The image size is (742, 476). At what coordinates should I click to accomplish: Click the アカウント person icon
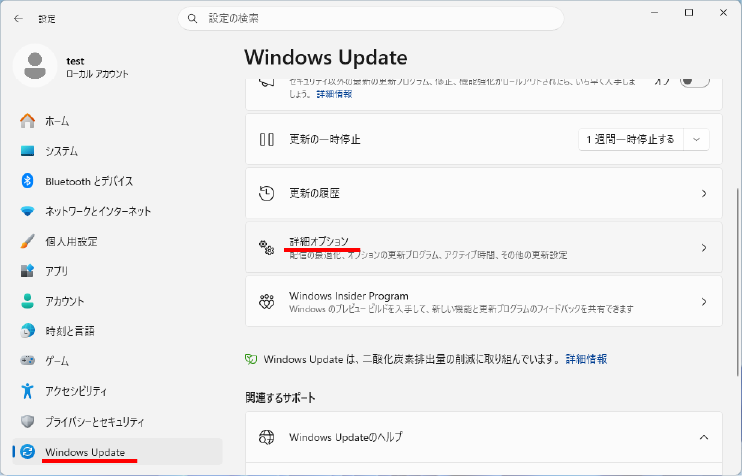click(x=27, y=301)
